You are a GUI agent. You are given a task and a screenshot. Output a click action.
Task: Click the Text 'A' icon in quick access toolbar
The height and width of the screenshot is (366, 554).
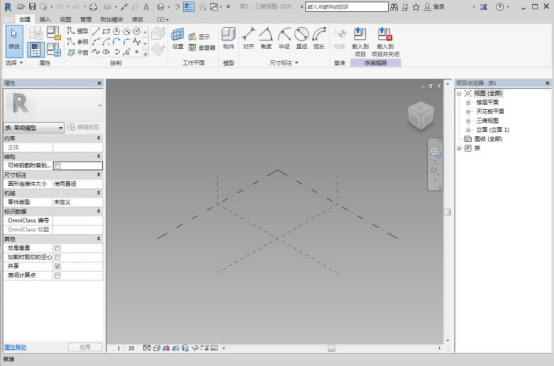(x=146, y=7)
